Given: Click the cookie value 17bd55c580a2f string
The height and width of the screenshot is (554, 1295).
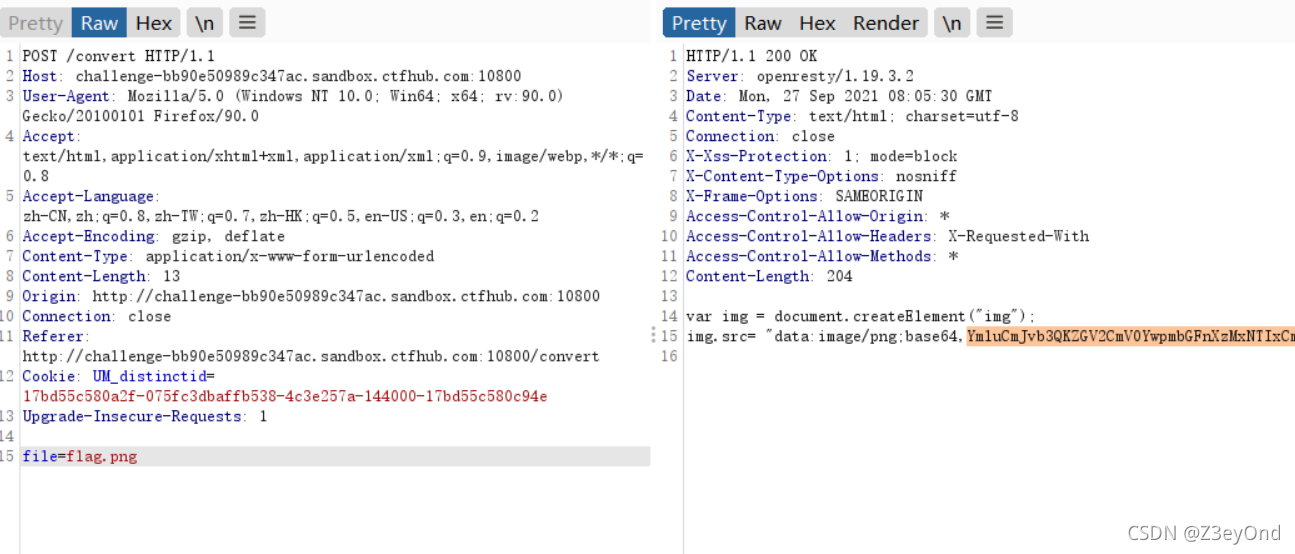Looking at the screenshot, I should coord(285,396).
